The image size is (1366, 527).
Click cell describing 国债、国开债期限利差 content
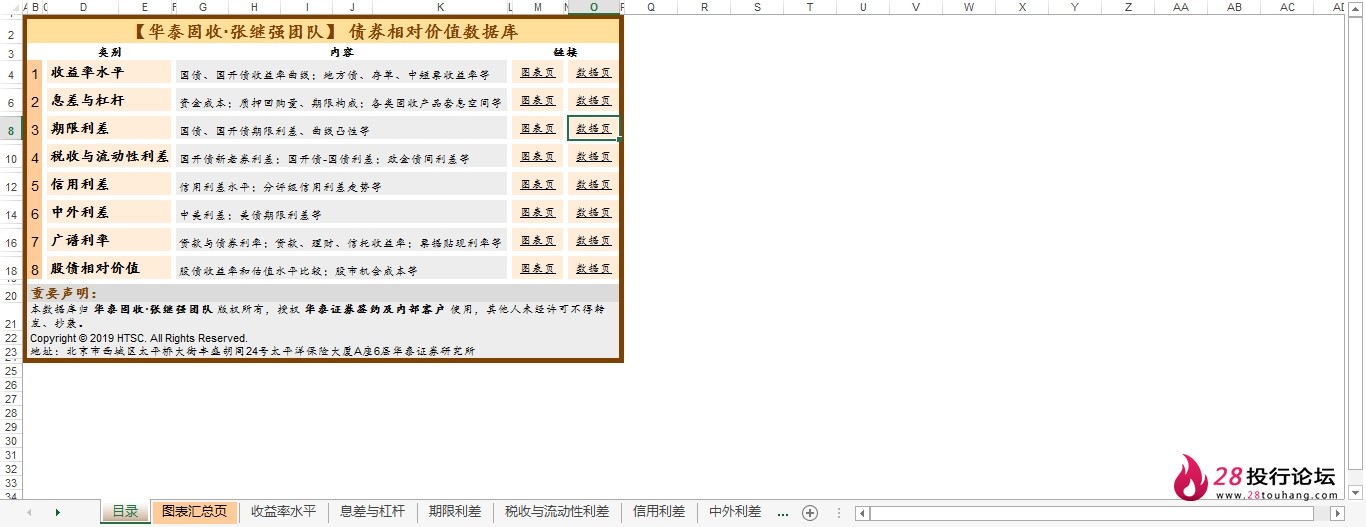(x=341, y=129)
